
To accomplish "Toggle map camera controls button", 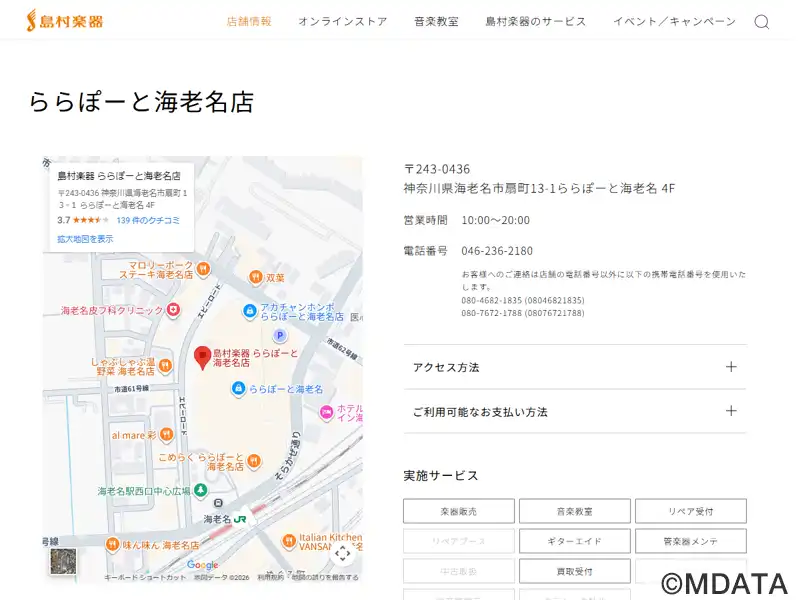I will click(x=342, y=553).
